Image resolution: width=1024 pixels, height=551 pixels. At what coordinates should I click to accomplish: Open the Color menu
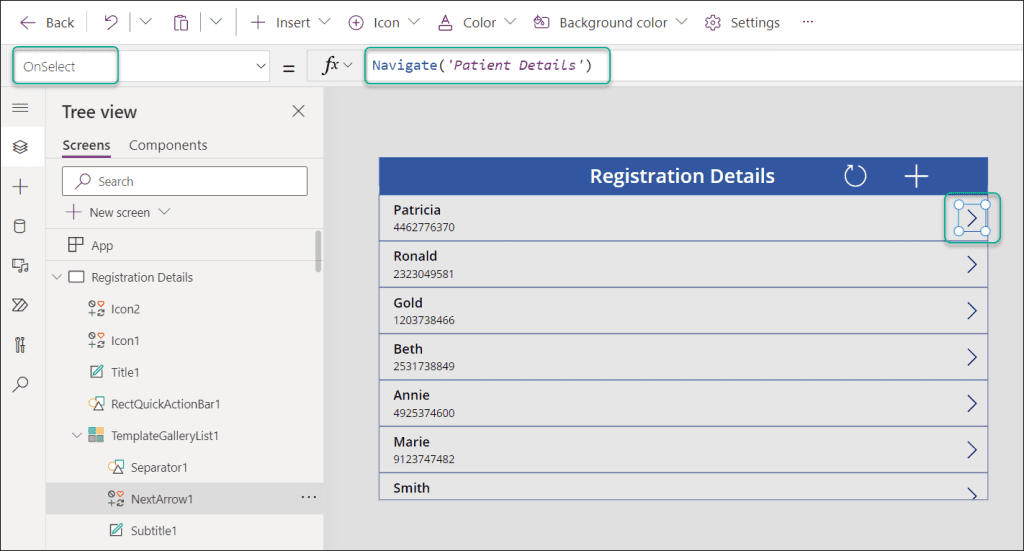(x=477, y=23)
